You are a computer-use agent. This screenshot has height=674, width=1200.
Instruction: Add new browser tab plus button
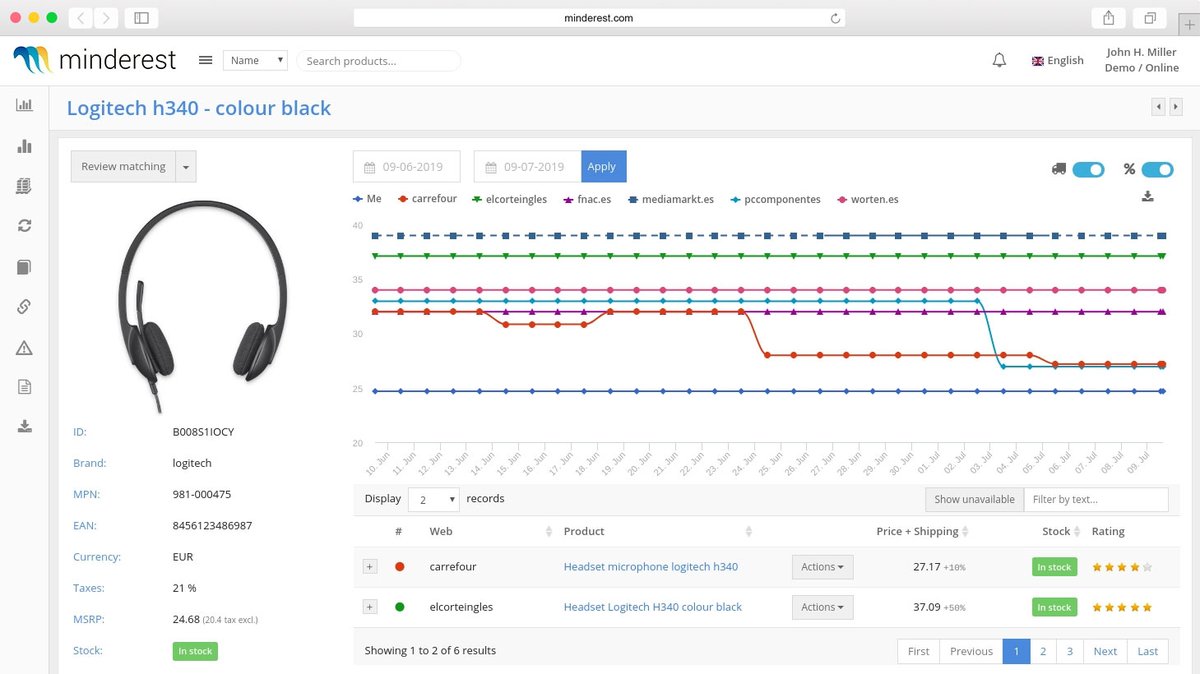point(1189,25)
